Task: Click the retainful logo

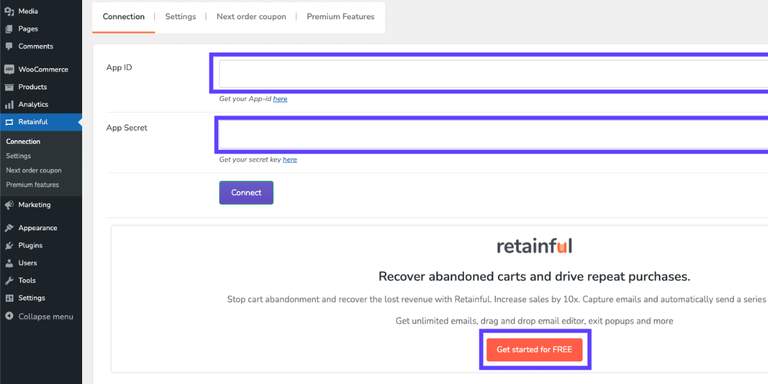Action: pos(534,246)
